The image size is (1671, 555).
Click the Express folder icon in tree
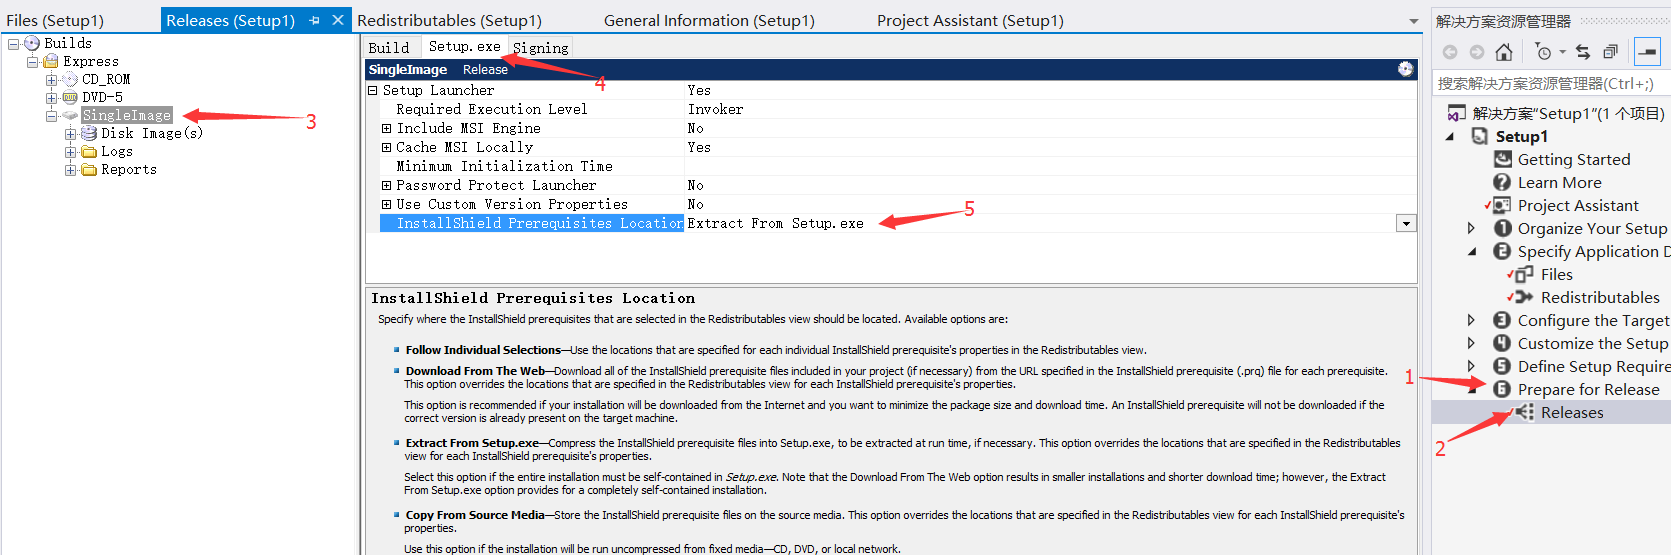coord(51,61)
